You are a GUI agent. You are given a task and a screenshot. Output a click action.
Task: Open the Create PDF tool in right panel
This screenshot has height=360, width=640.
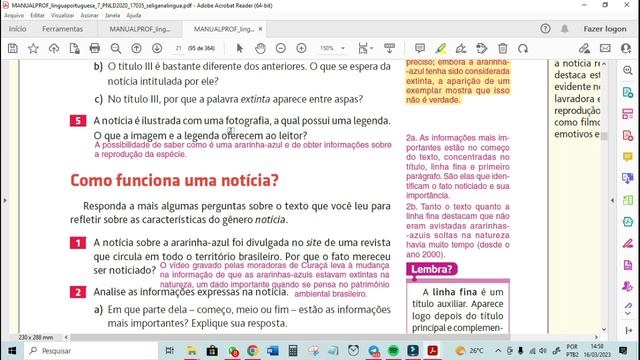[x=628, y=135]
